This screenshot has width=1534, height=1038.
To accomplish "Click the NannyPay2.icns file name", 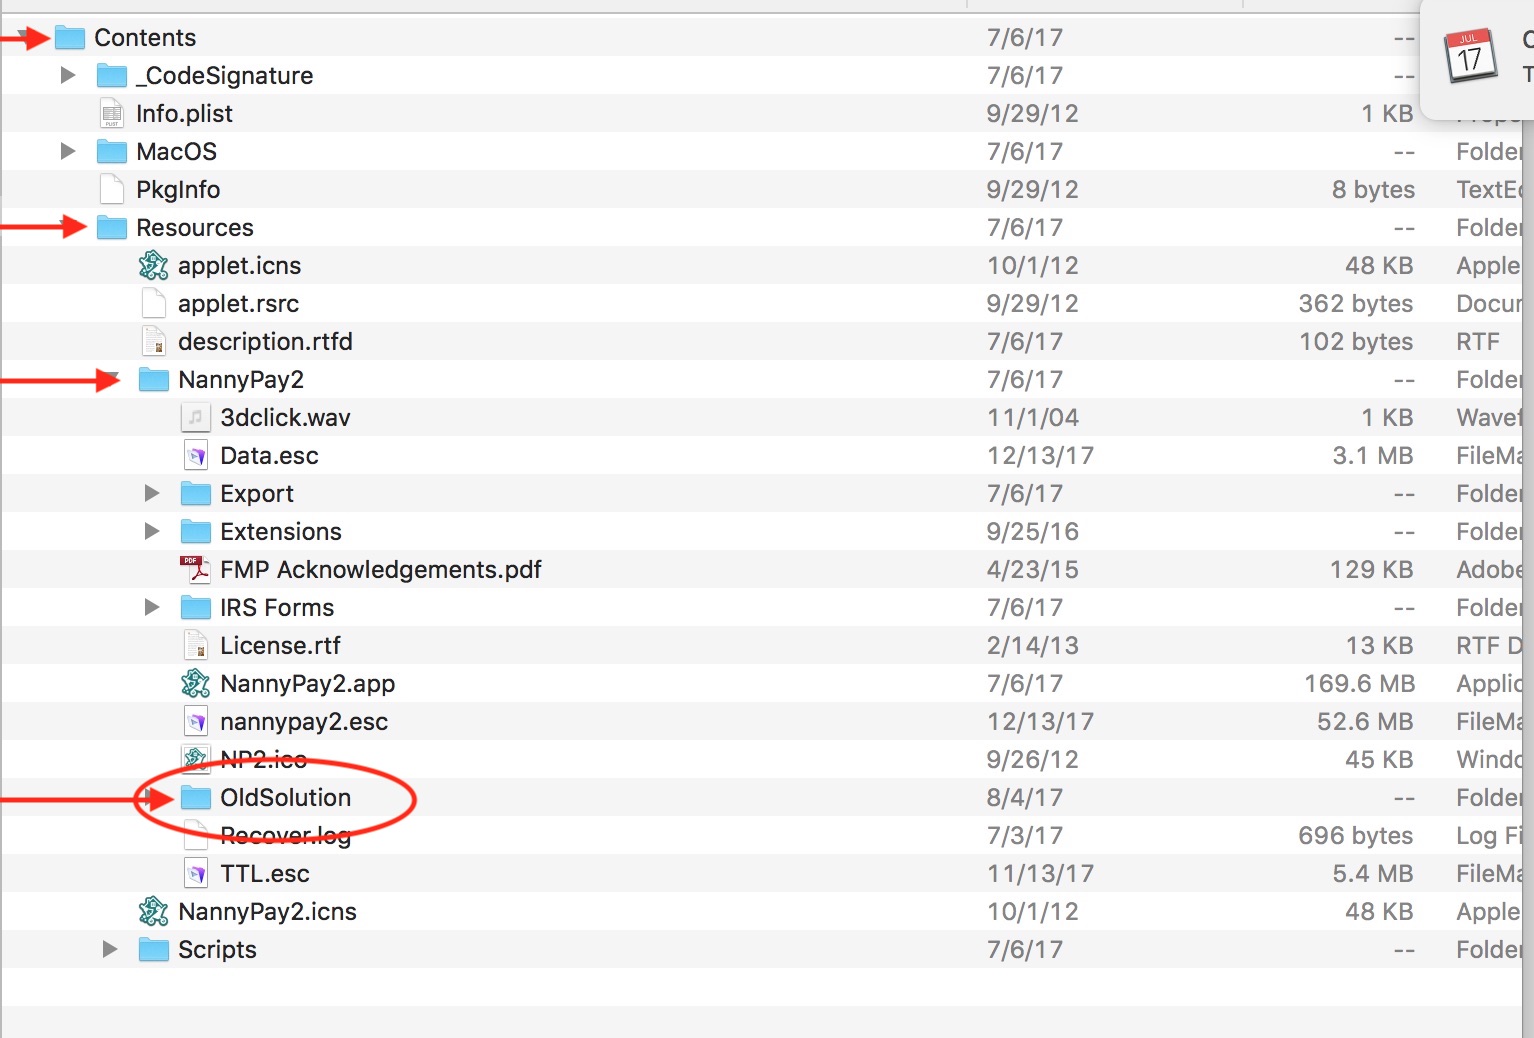I will click(267, 912).
